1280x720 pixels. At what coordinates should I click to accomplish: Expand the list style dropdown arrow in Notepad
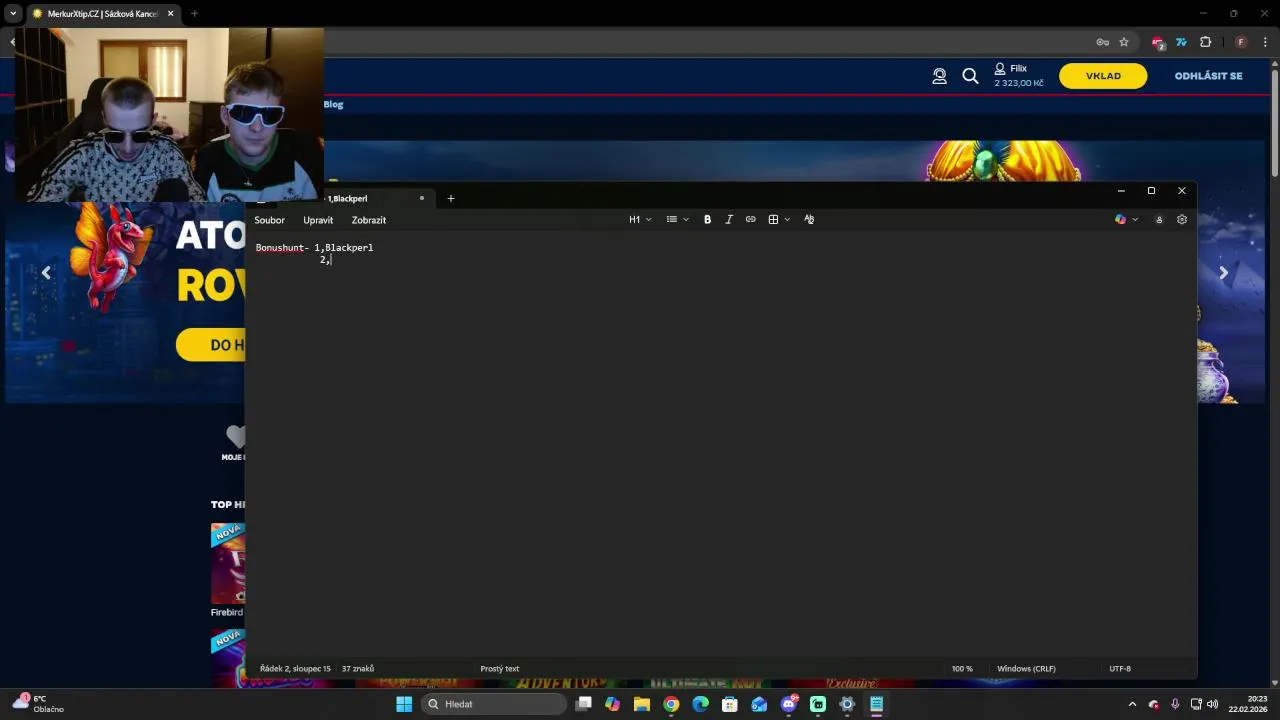tap(686, 219)
